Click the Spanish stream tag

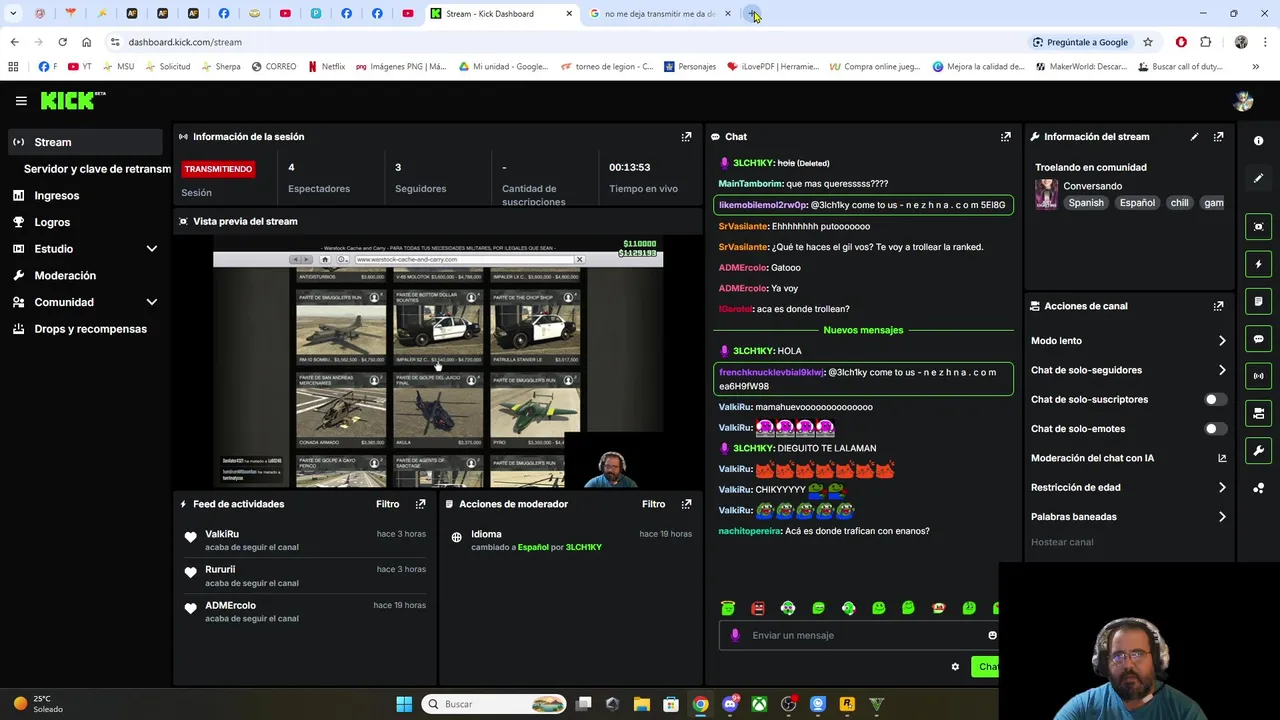1085,203
